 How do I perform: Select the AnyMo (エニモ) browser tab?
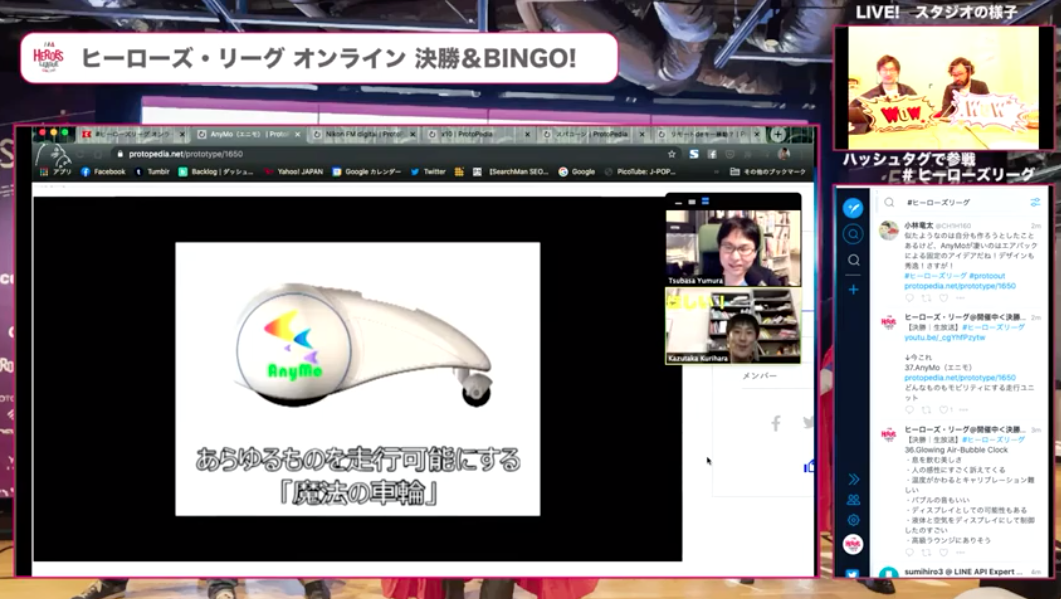[249, 134]
